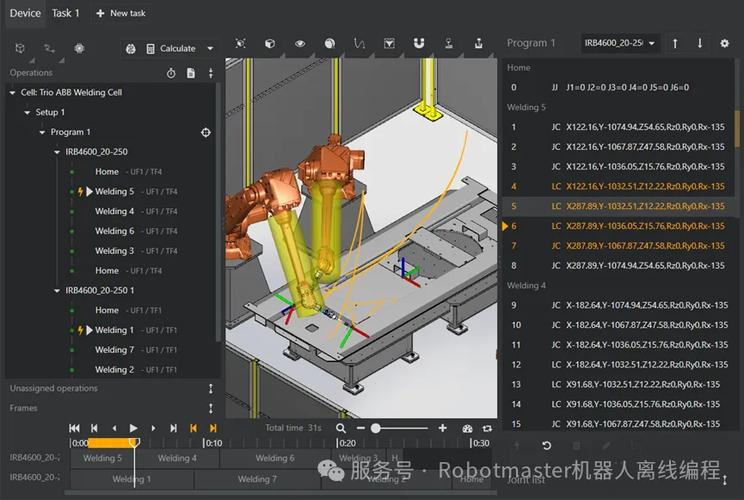Click the document icon in Operations header

pyautogui.click(x=191, y=73)
